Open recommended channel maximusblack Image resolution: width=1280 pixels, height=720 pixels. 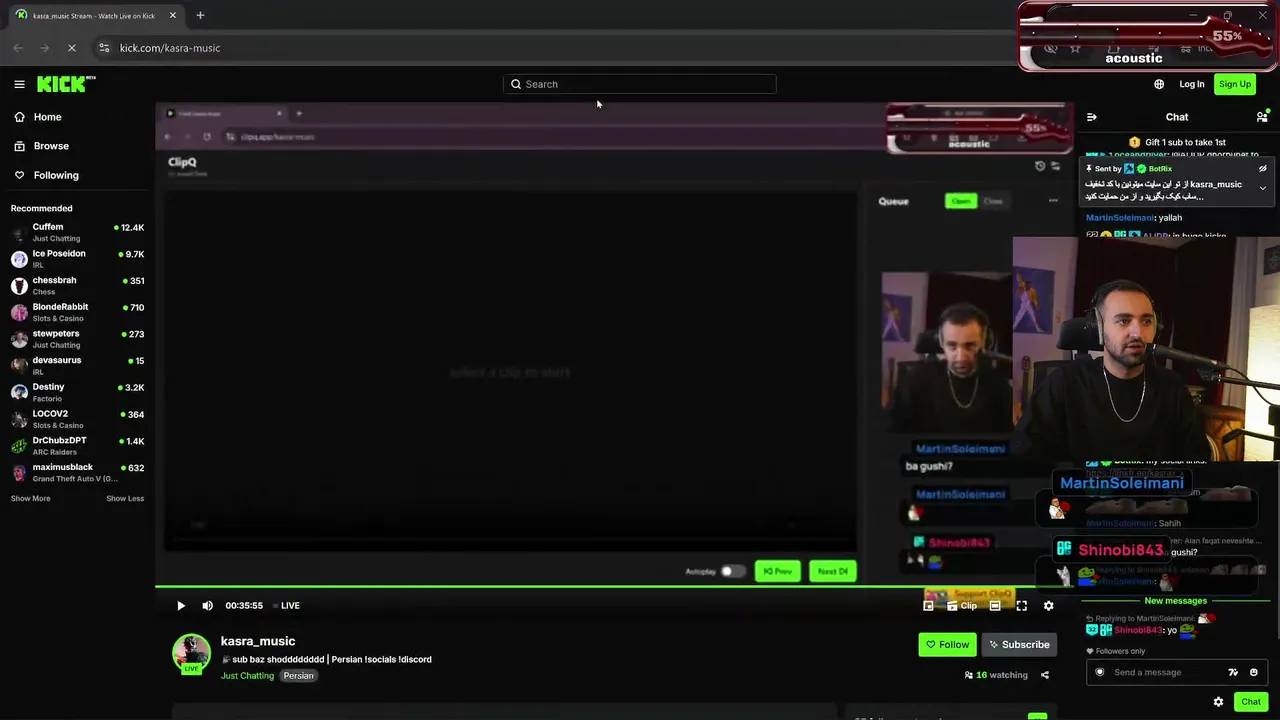click(x=77, y=472)
